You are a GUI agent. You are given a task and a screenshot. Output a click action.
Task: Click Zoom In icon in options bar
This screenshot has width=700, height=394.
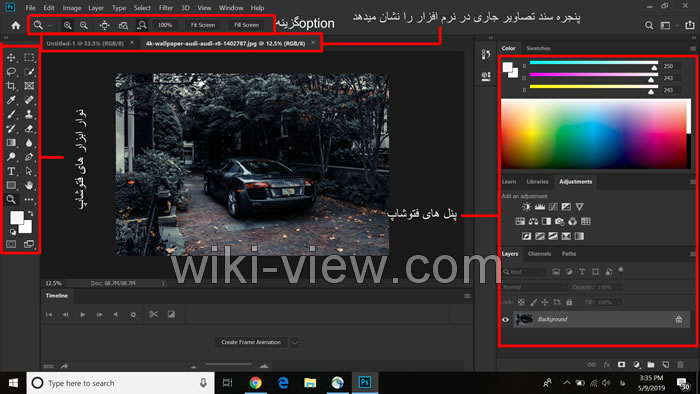tap(67, 25)
